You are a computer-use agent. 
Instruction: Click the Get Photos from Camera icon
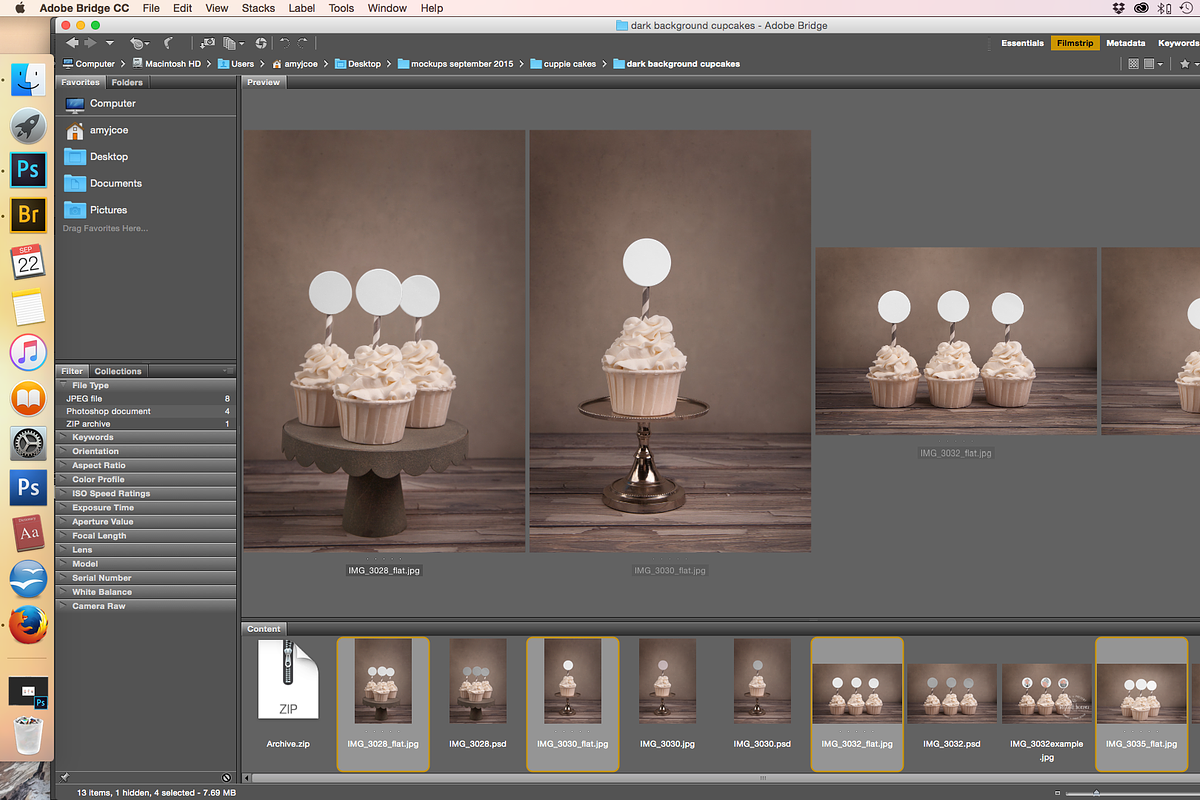[207, 43]
